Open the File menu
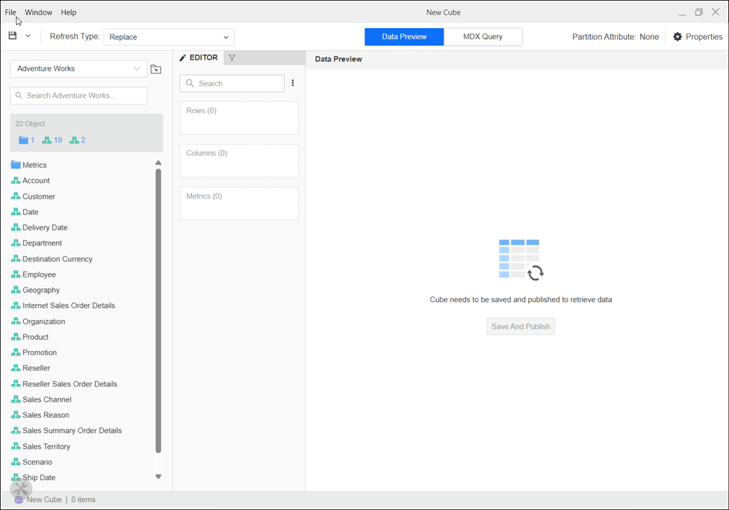Image resolution: width=729 pixels, height=510 pixels. 10,12
